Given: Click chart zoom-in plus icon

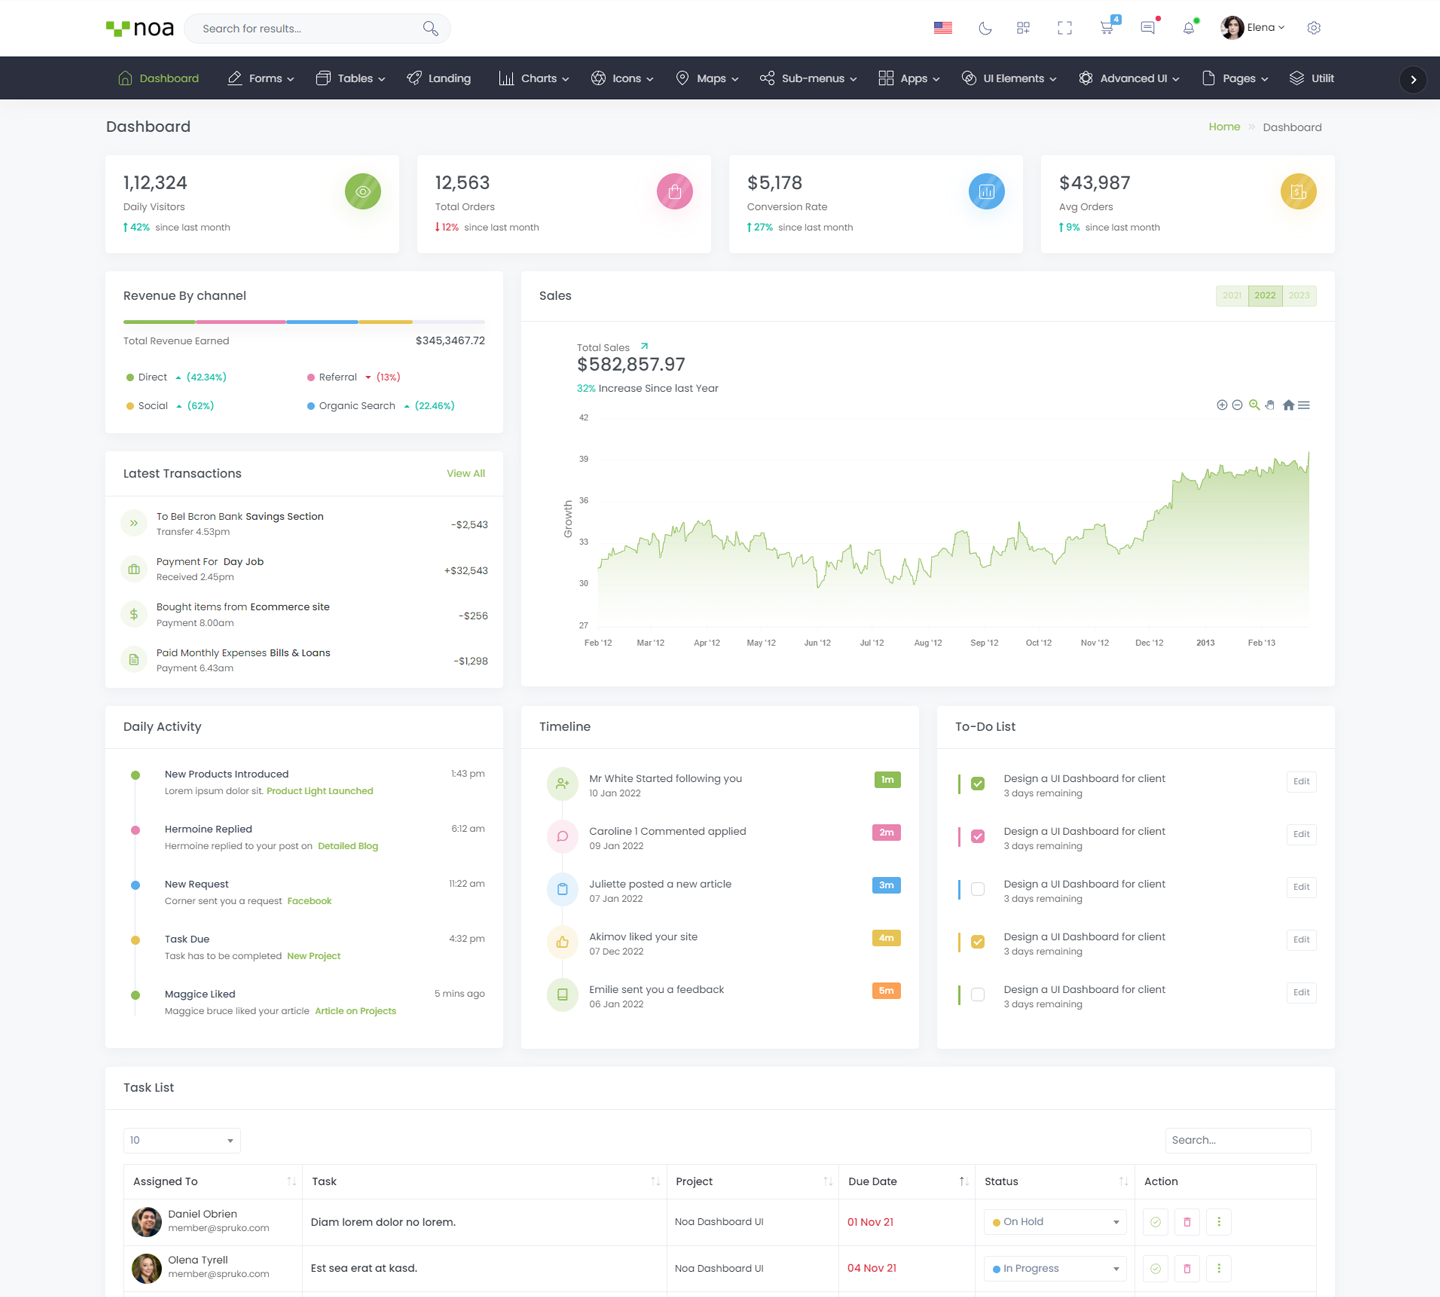Looking at the screenshot, I should pos(1221,405).
